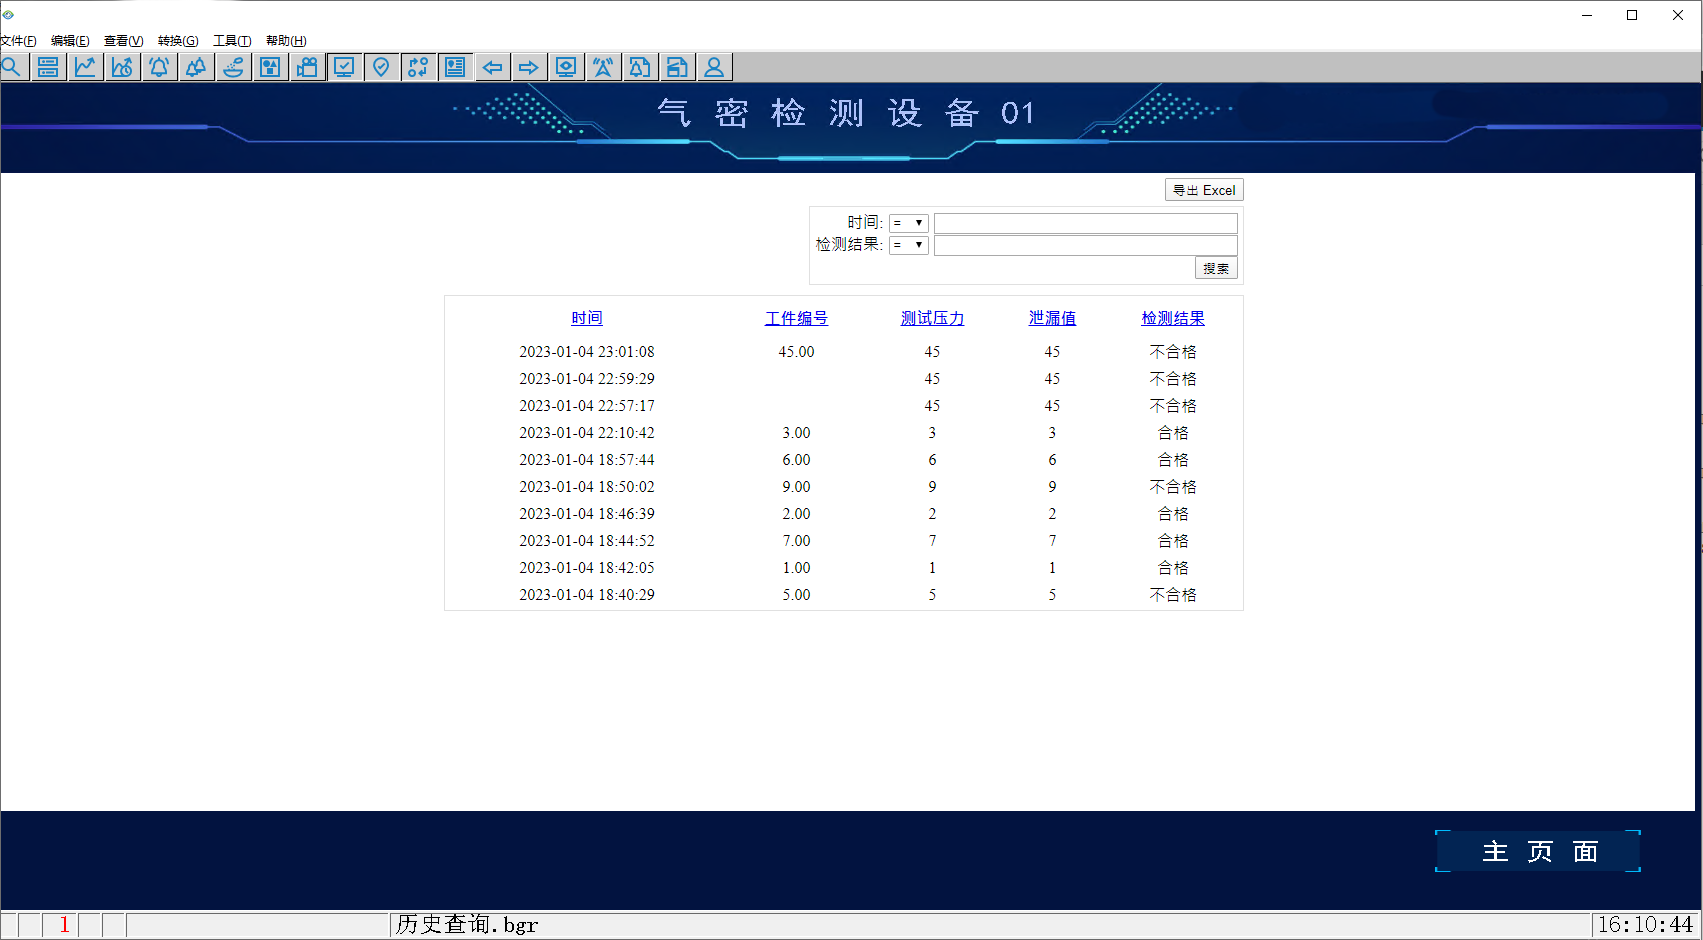The height and width of the screenshot is (940, 1703).
Task: Click the magnifier search toolbar icon
Action: 11,67
